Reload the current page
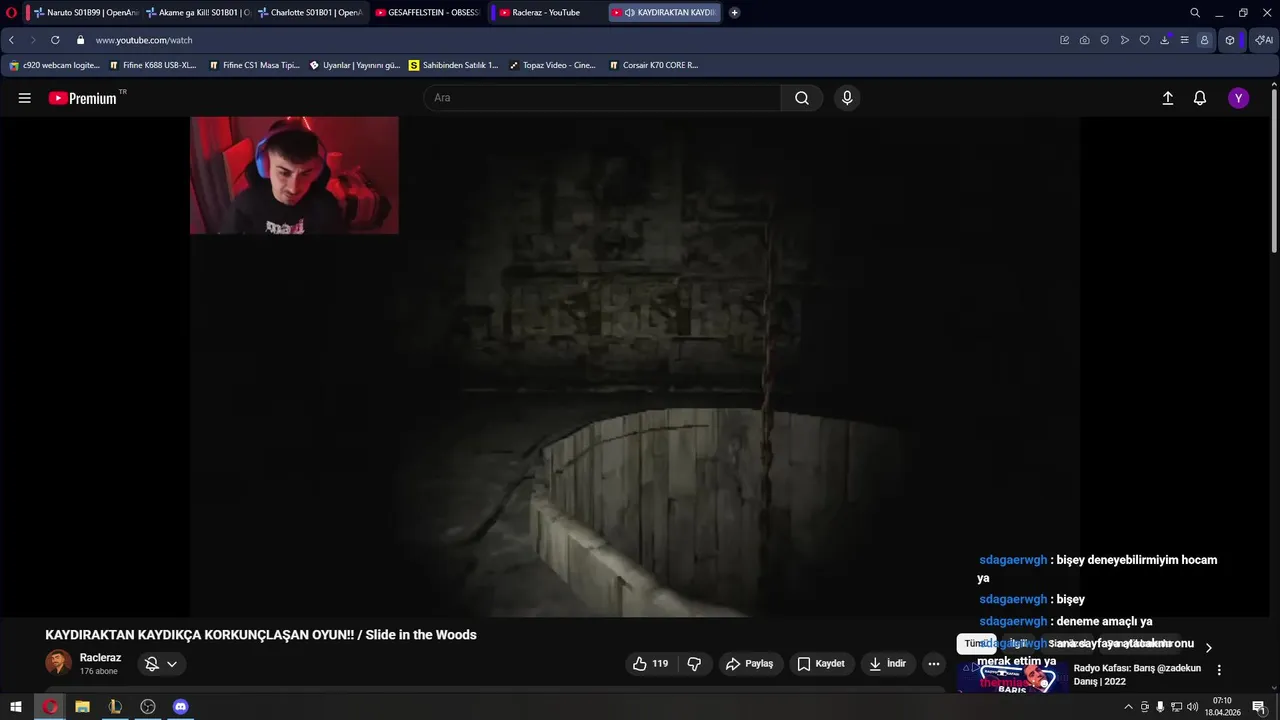This screenshot has height=720, width=1280. tap(55, 40)
